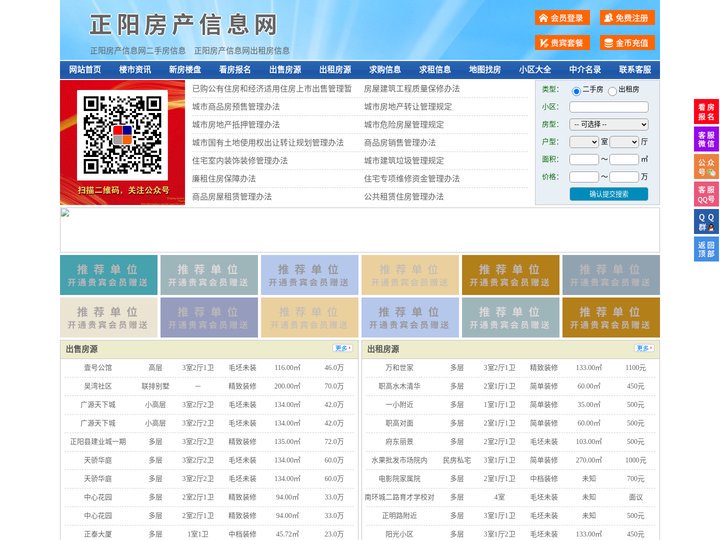Image resolution: width=720 pixels, height=540 pixels.
Task: Open side widget QQ群
Action: tap(706, 222)
